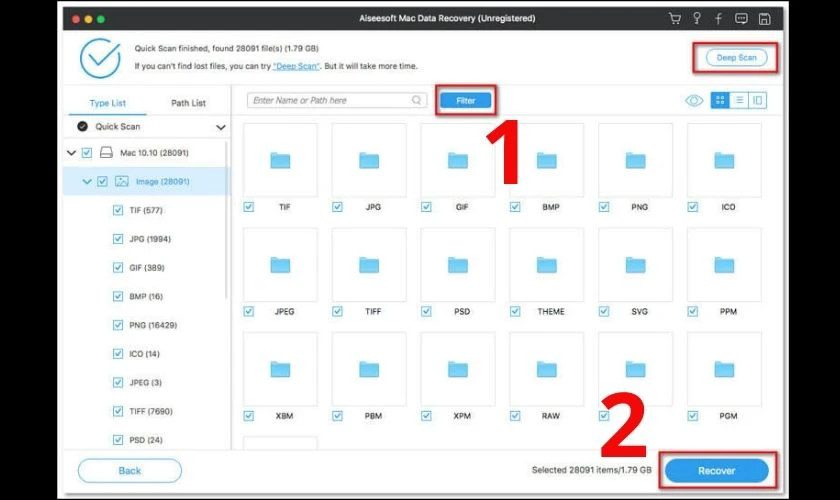This screenshot has height=500, width=840.
Task: Open the Facebook share icon
Action: click(717, 19)
